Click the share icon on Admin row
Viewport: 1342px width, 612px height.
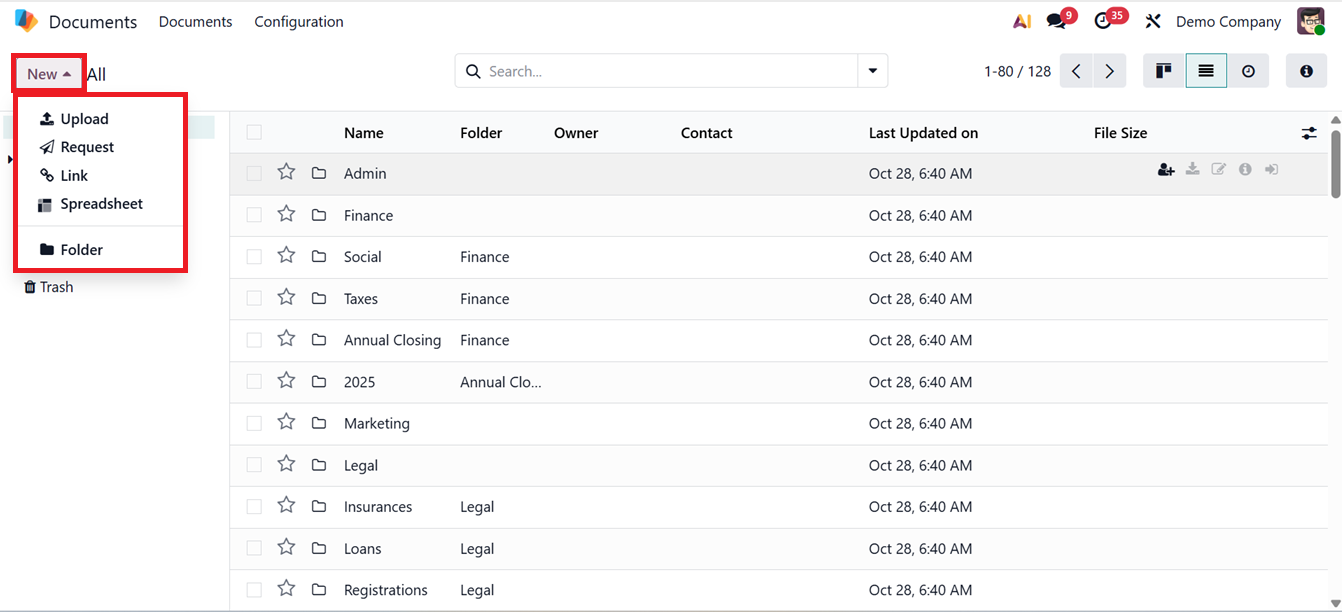tap(1166, 170)
